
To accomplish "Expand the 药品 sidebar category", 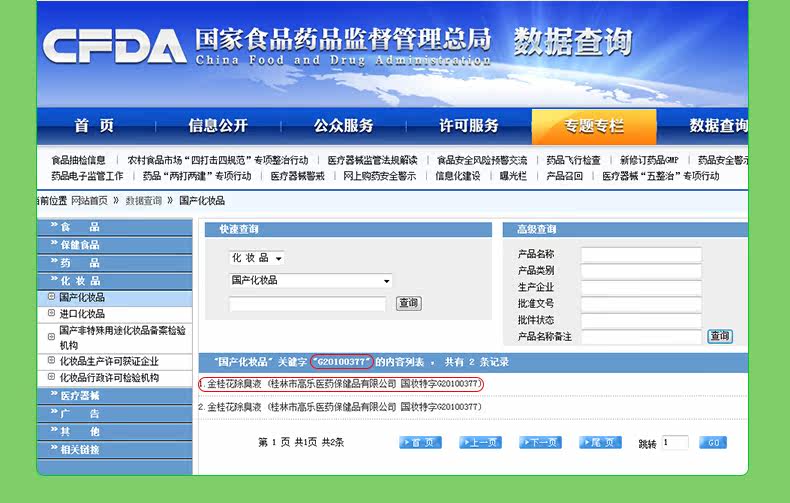I will pos(115,263).
